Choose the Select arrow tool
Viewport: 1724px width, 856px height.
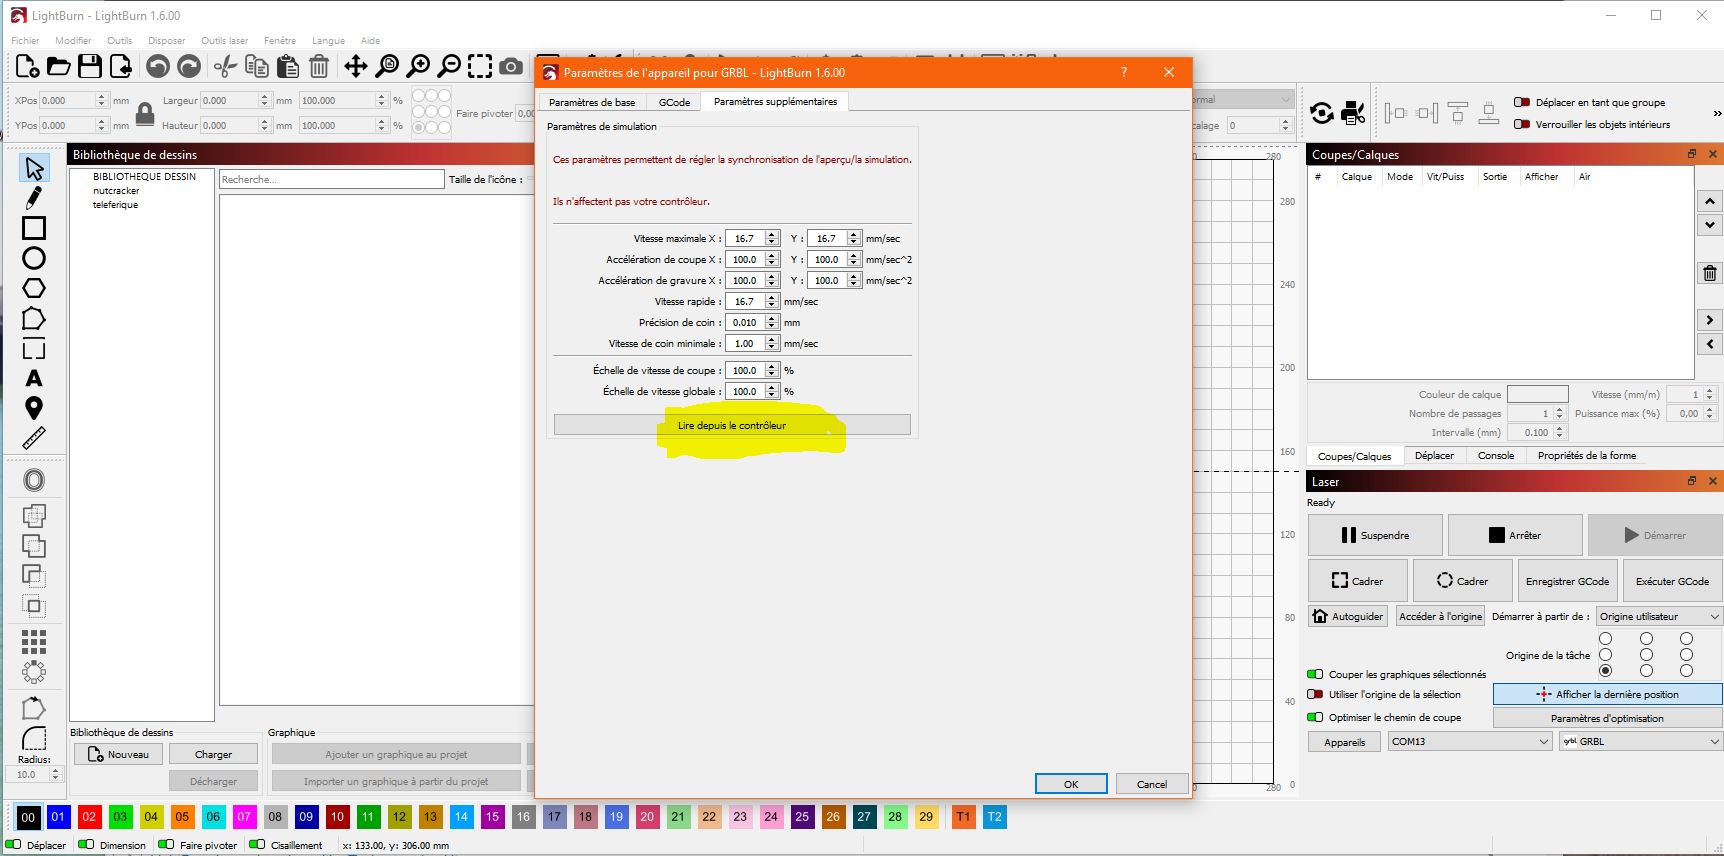point(34,168)
